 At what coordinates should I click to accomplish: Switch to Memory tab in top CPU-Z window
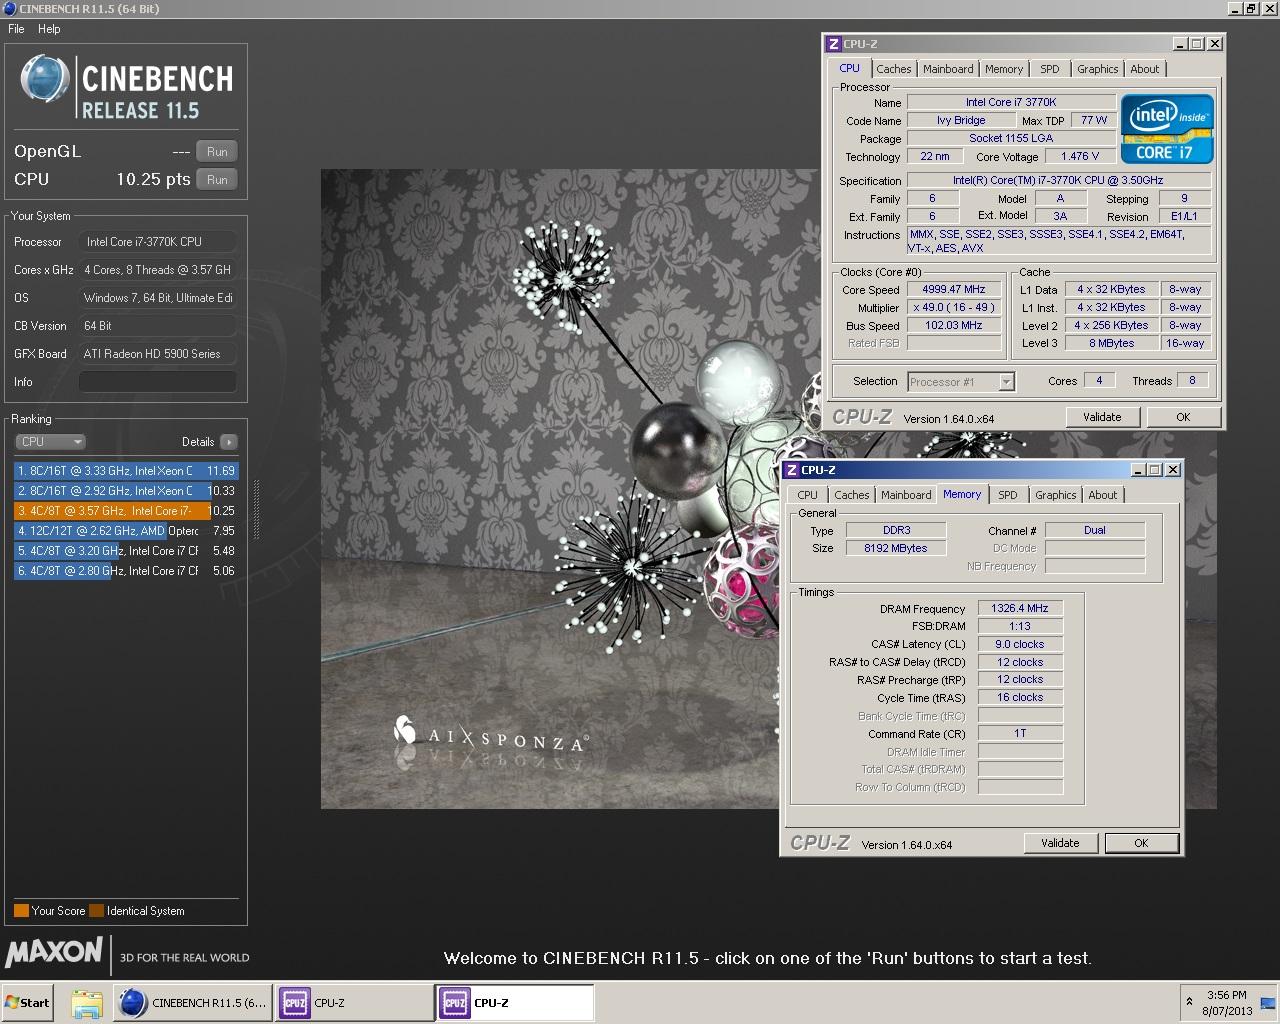point(1004,69)
